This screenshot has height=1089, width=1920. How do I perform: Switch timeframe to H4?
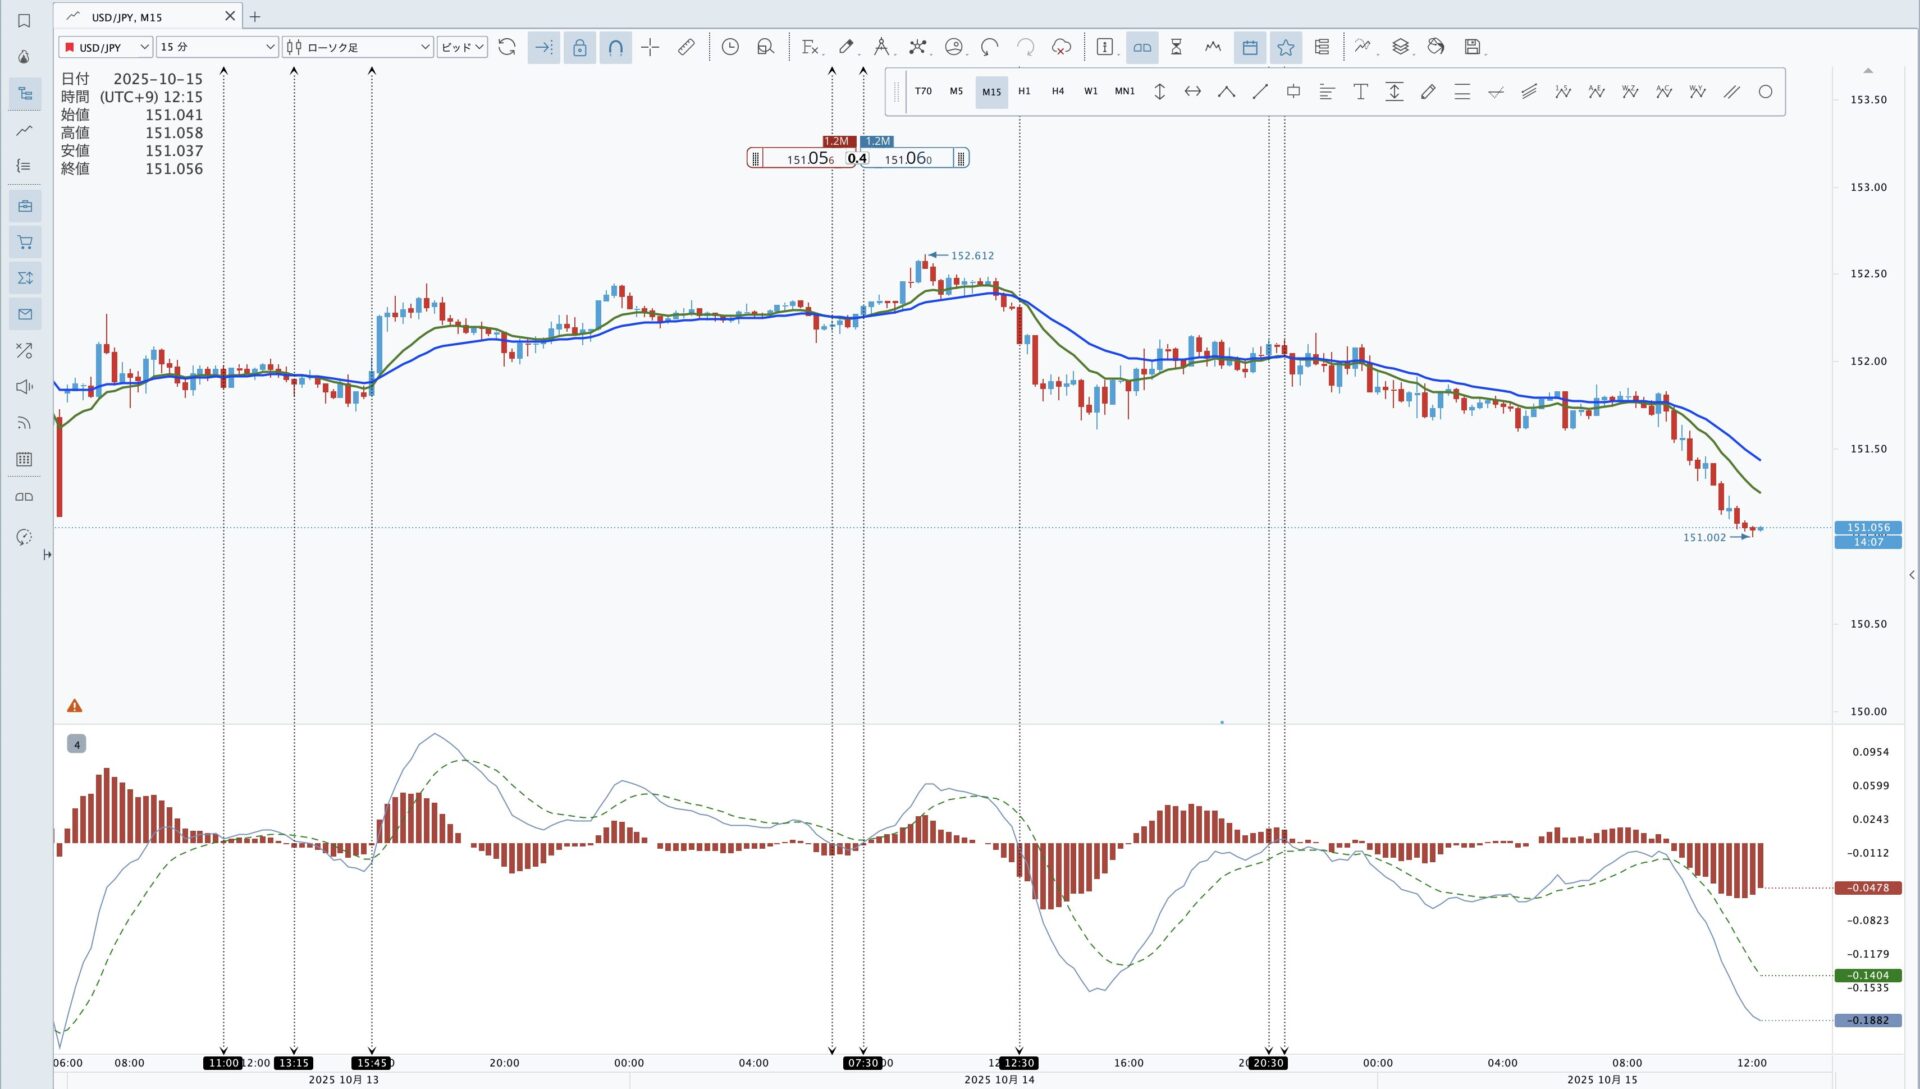(x=1058, y=92)
